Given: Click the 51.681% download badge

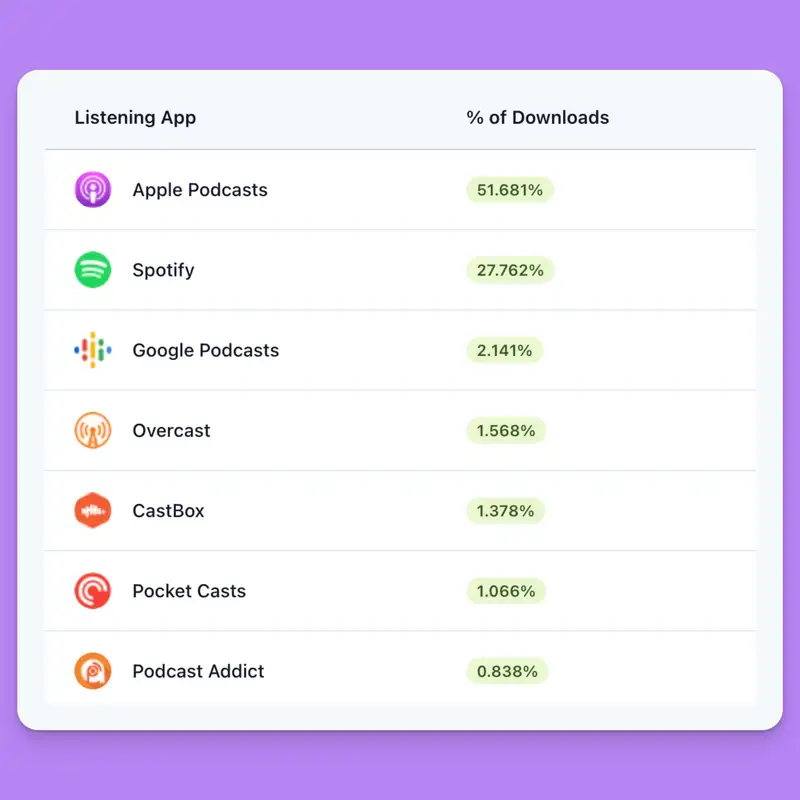Looking at the screenshot, I should point(510,190).
